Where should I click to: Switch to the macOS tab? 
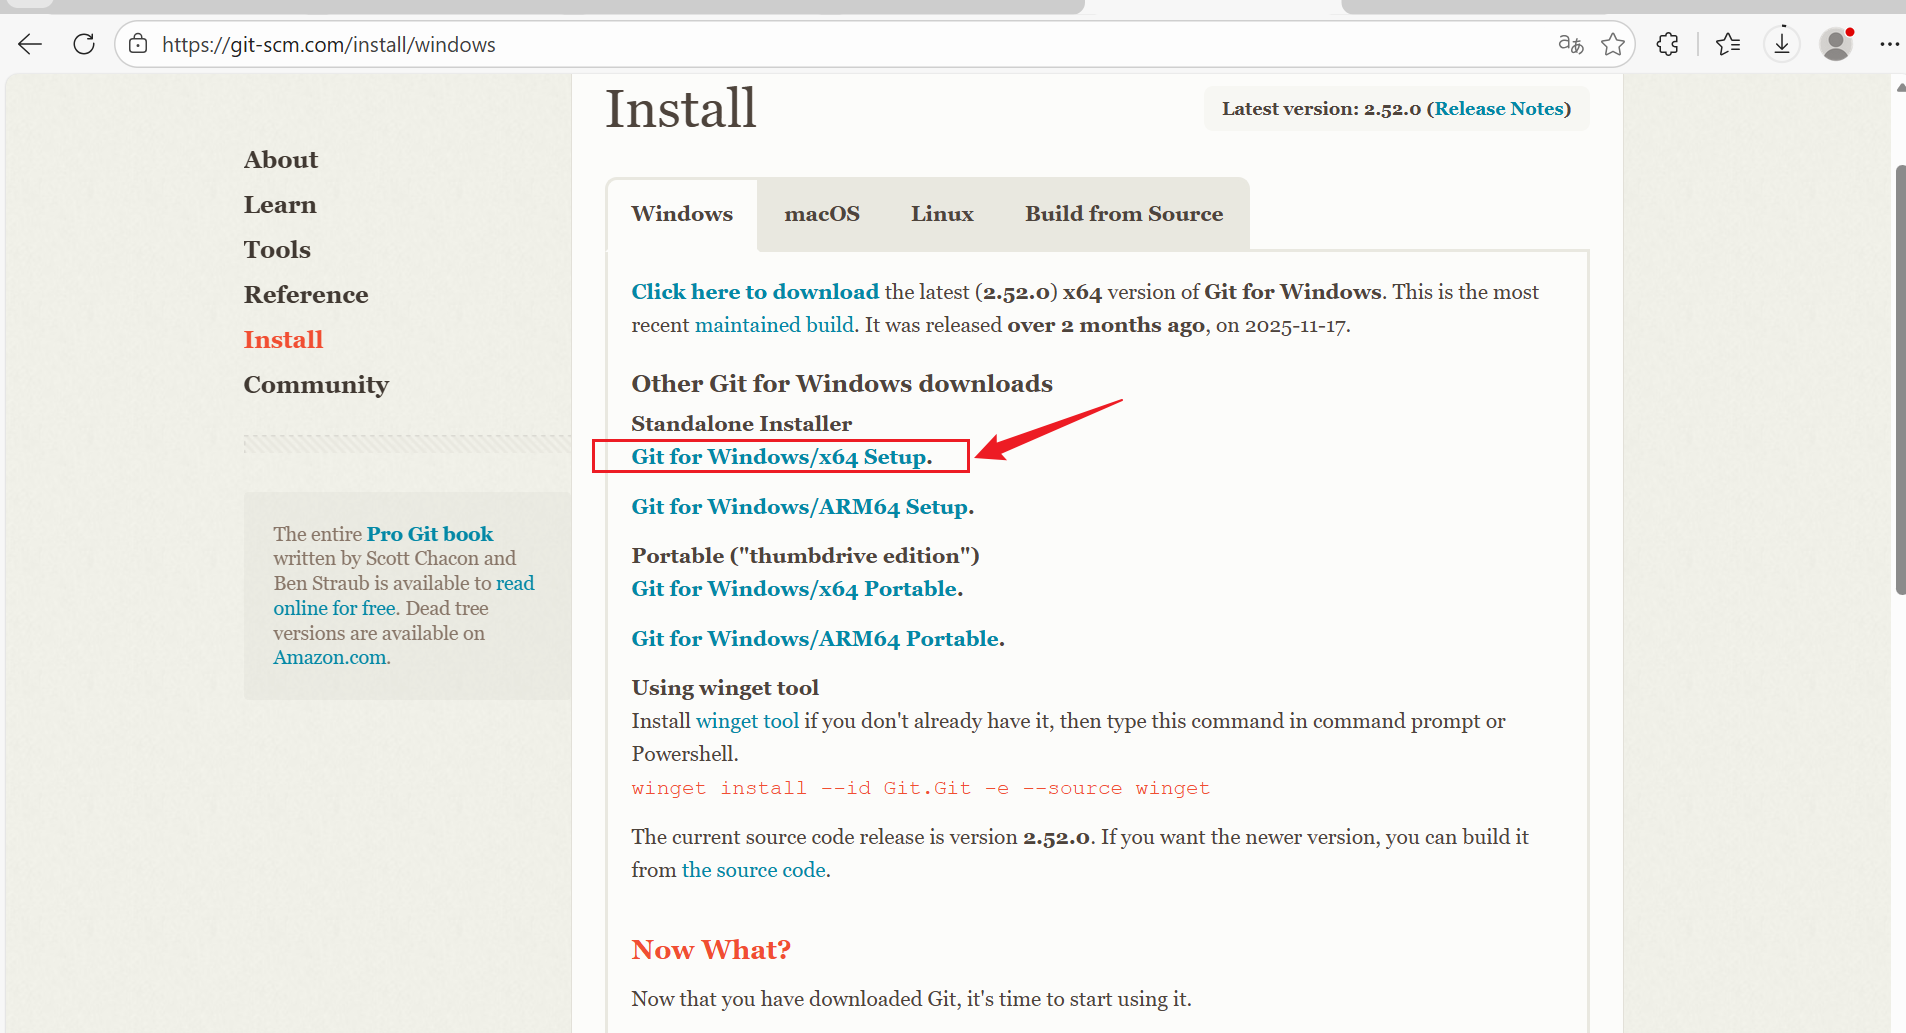pos(822,214)
